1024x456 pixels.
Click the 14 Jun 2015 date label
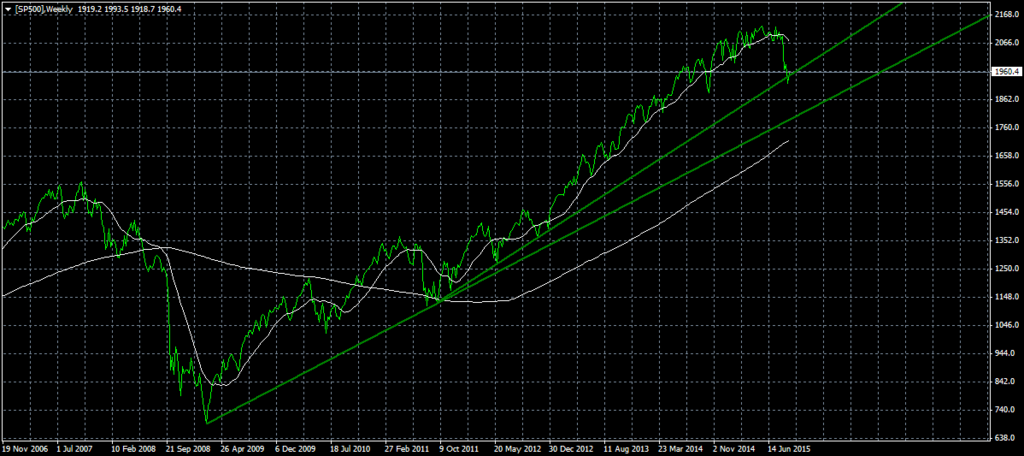click(x=789, y=449)
